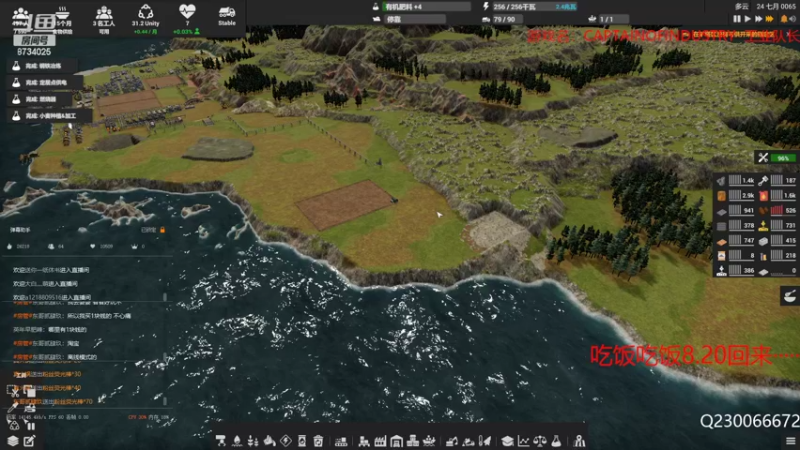Open conveyor belt build category
The width and height of the screenshot is (800, 450).
[x=341, y=441]
